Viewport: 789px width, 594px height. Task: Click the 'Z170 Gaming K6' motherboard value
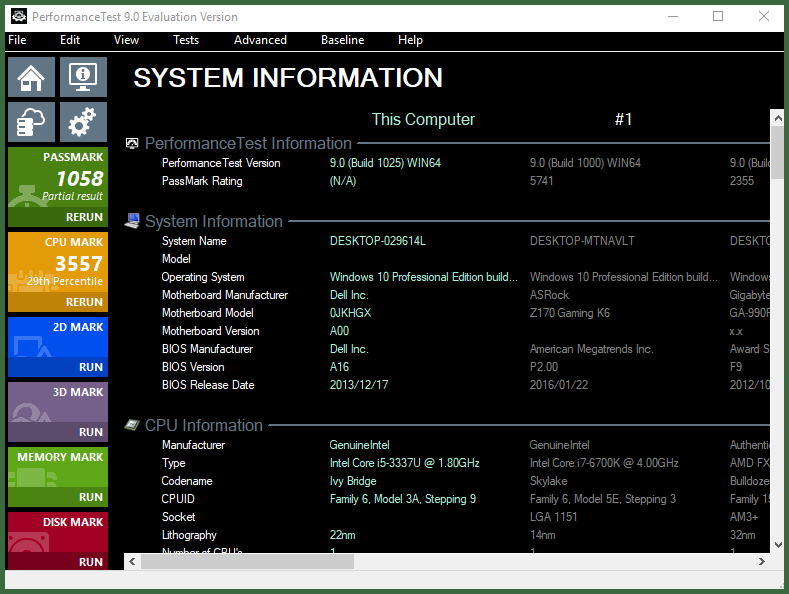(x=570, y=313)
